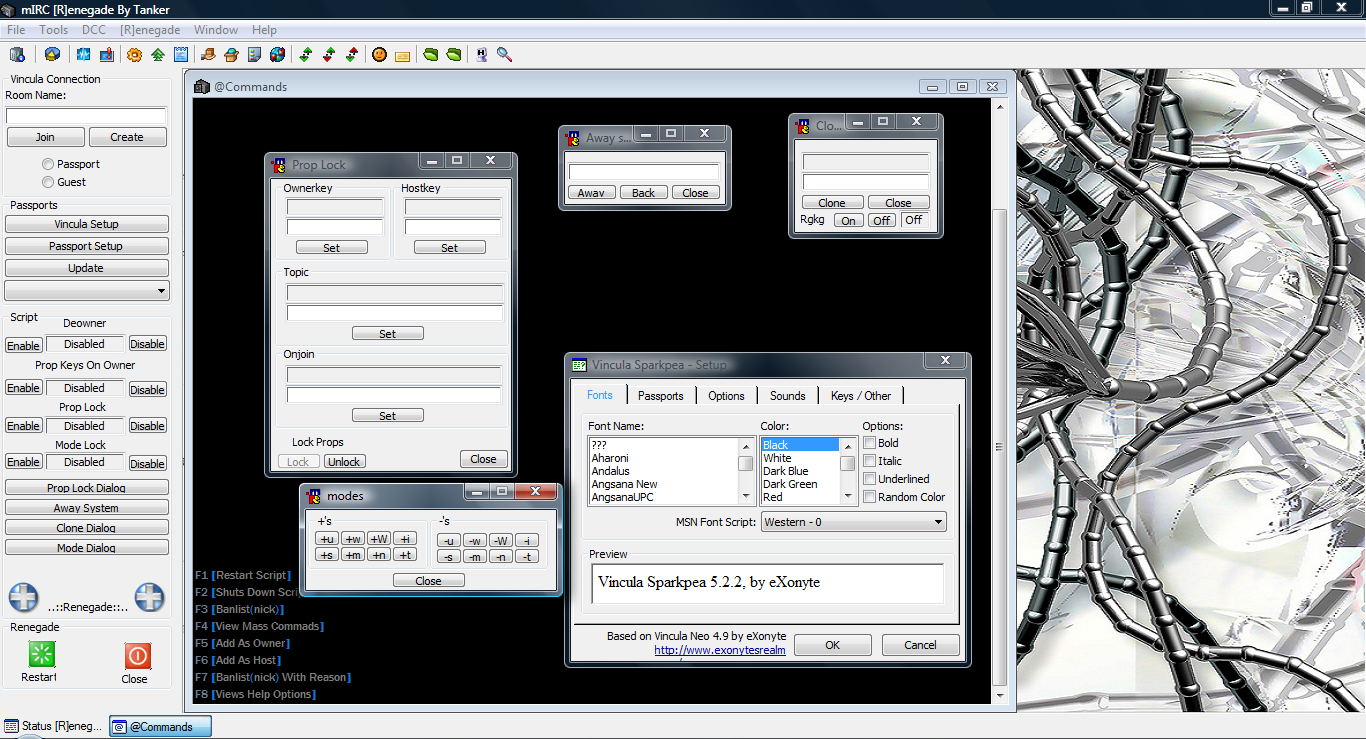
Task: Click the -t mode button
Action: pos(527,556)
